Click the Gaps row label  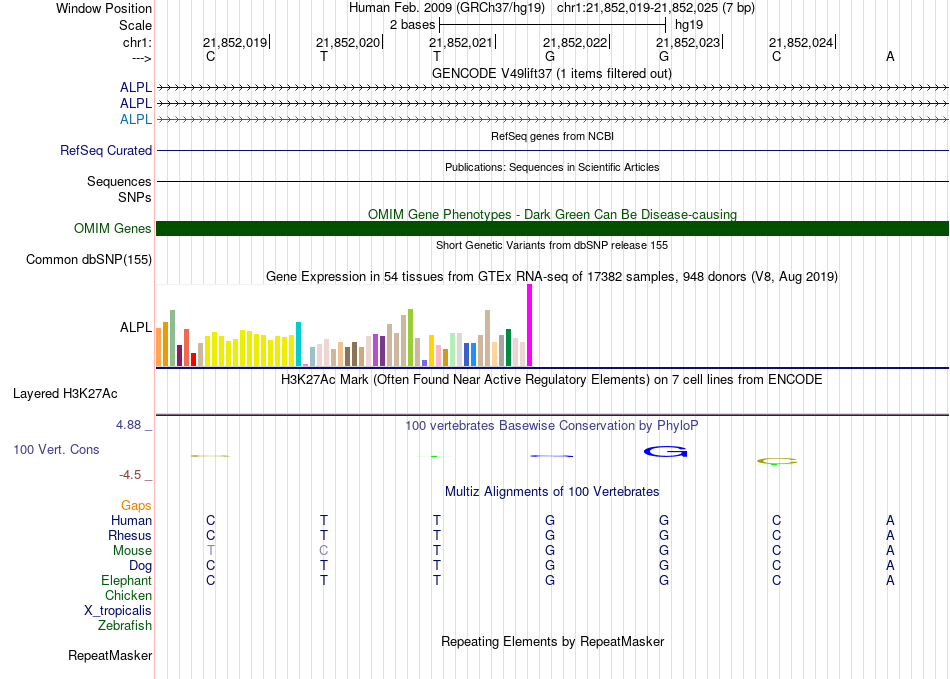pyautogui.click(x=136, y=505)
